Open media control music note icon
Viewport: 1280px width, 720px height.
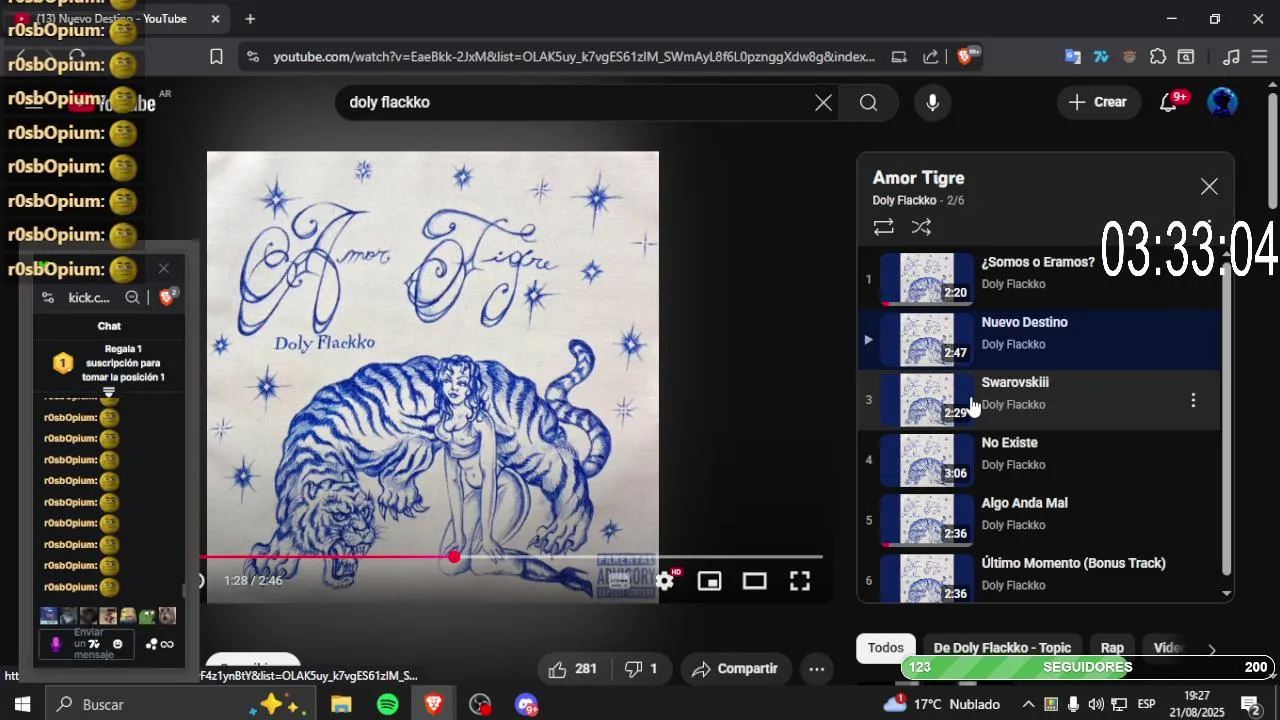(1232, 57)
